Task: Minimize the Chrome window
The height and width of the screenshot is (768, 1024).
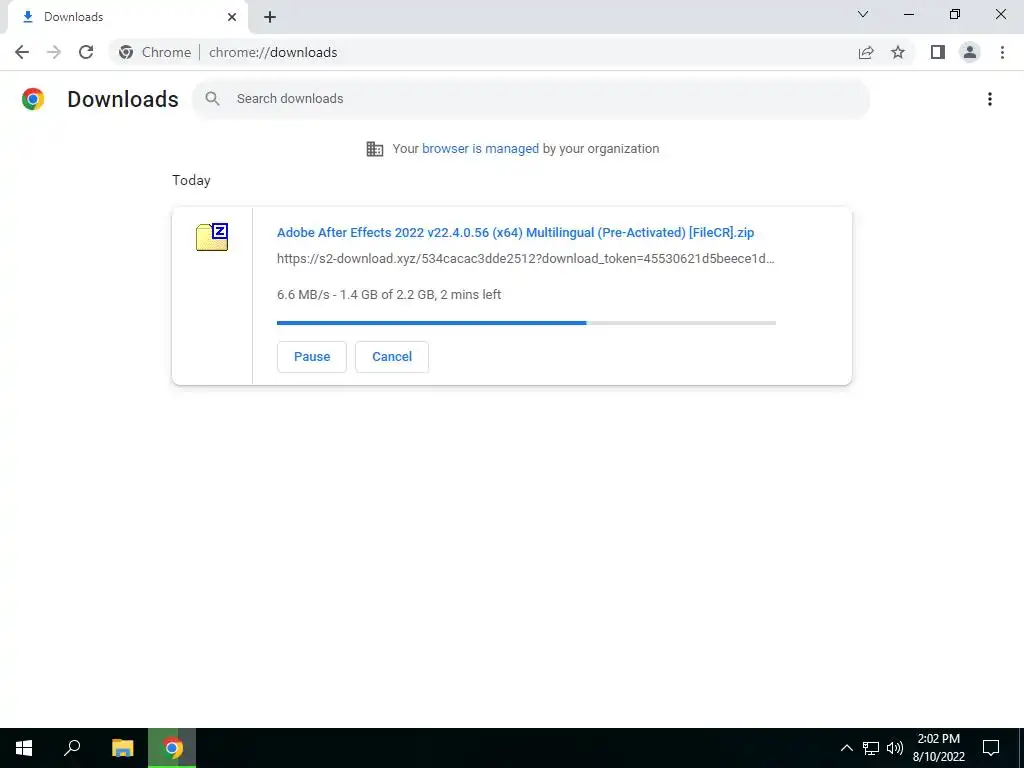Action: [x=909, y=14]
